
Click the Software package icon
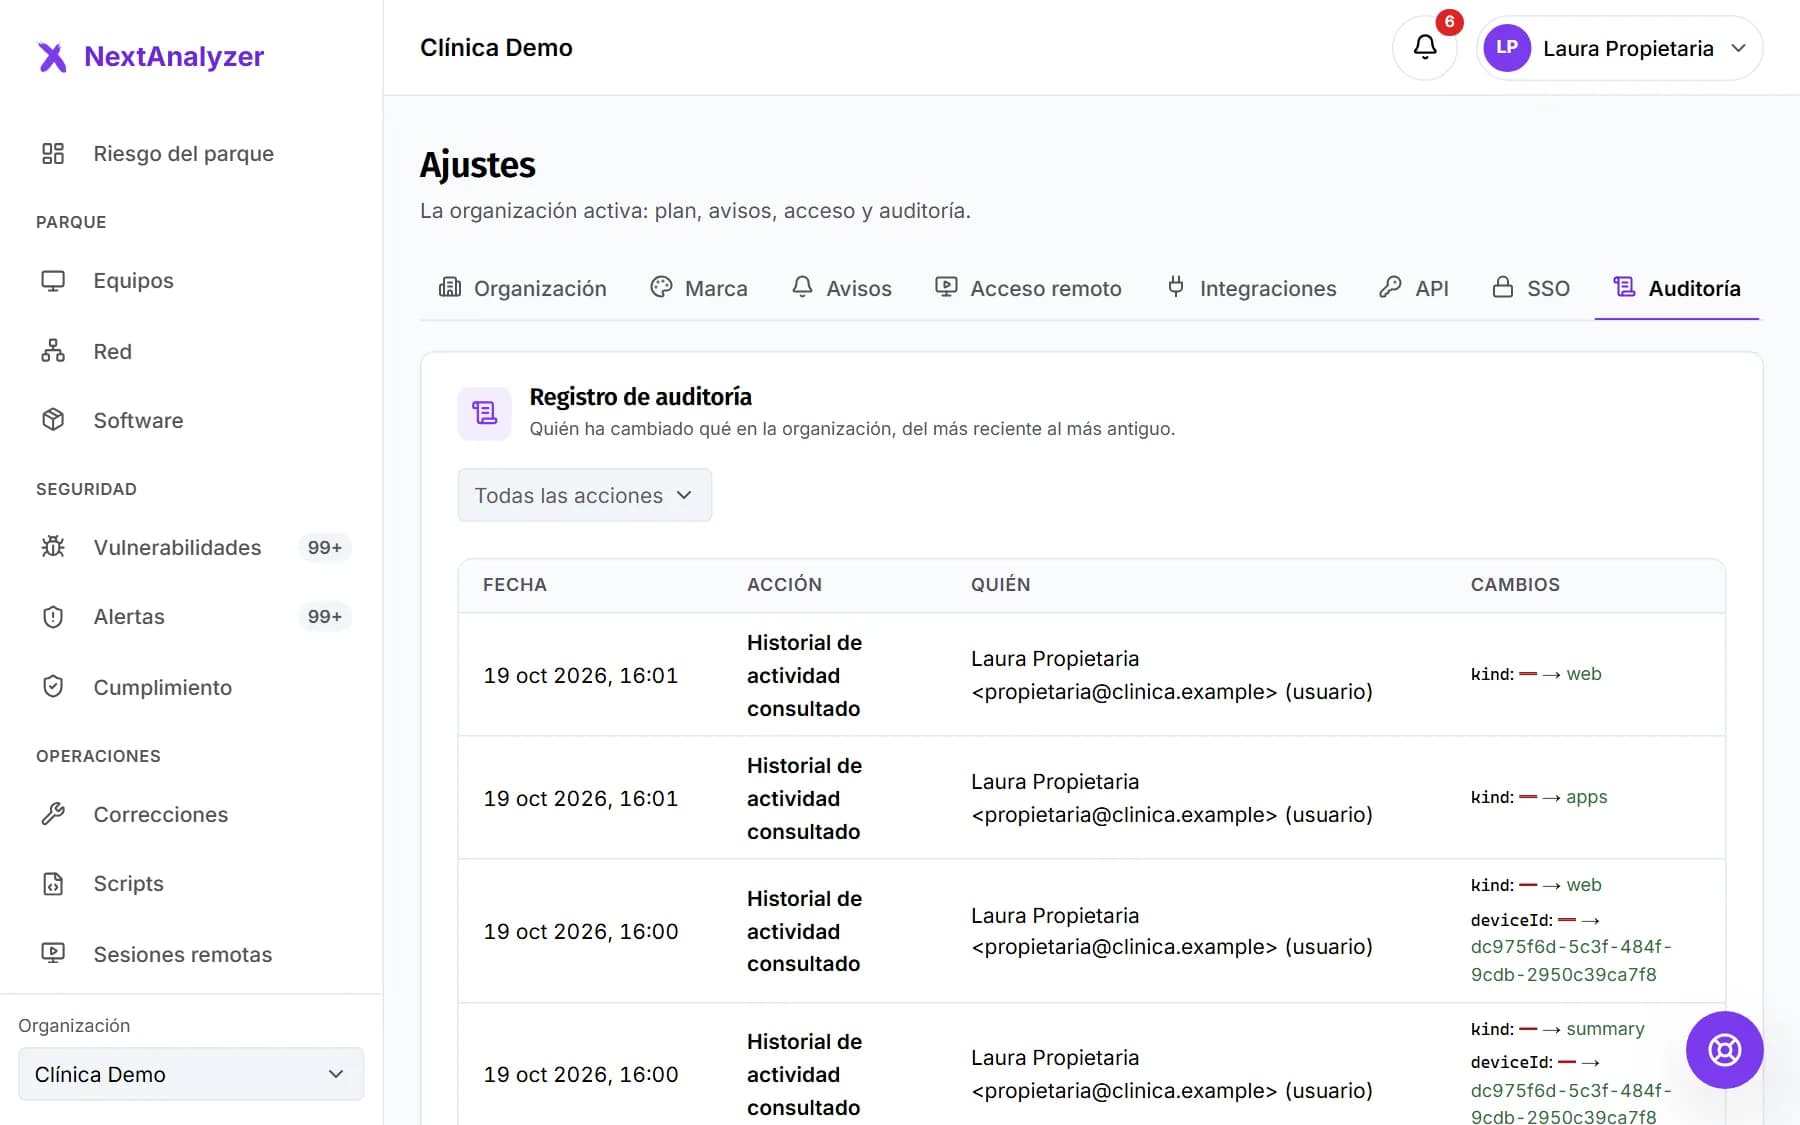[53, 420]
